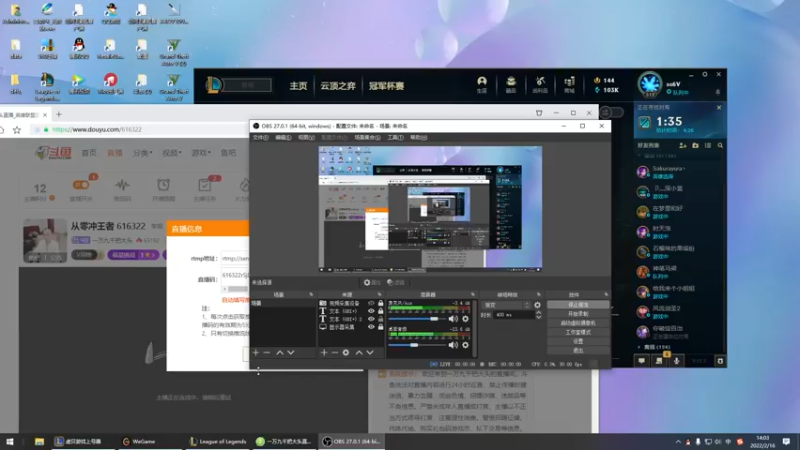Add folder icon in League friends list
The width and height of the screenshot is (800, 450).
point(695,145)
